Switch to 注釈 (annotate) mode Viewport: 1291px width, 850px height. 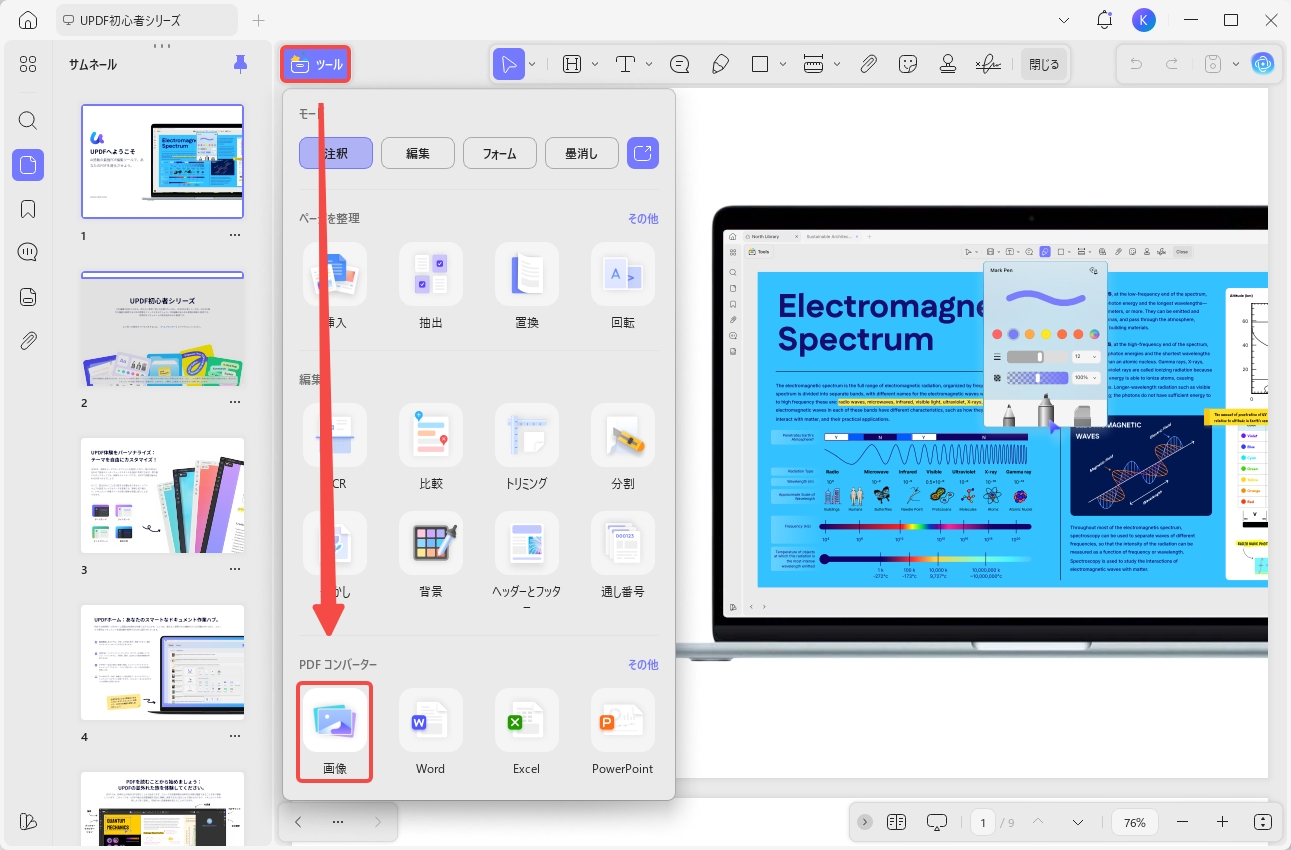click(x=336, y=153)
